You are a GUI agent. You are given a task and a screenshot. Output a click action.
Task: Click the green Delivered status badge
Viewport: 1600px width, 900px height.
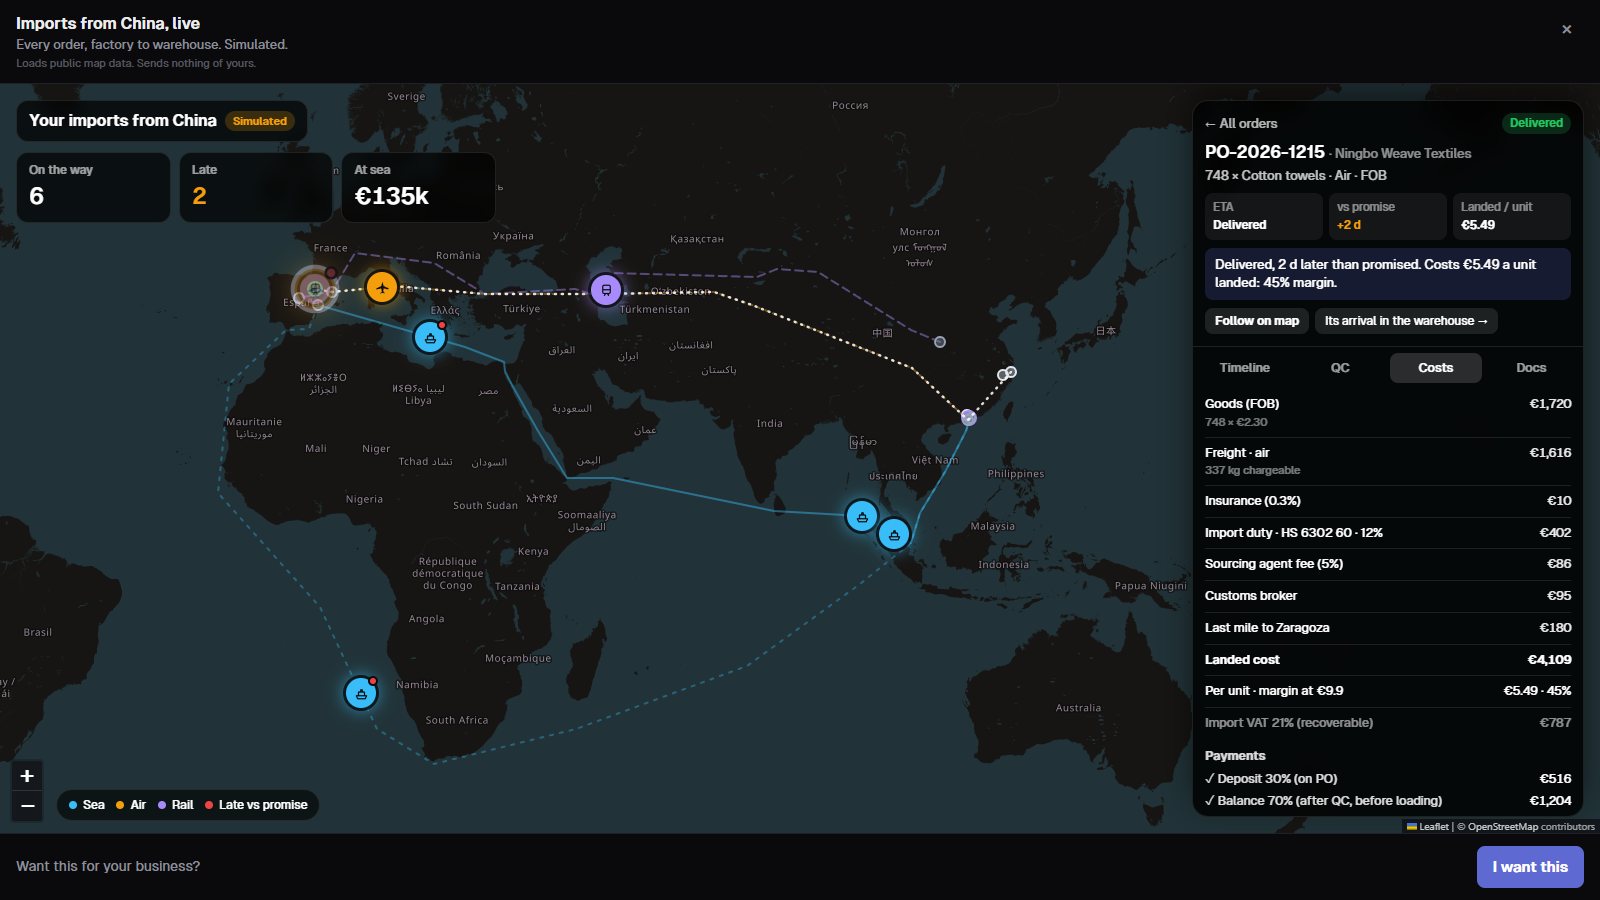(1536, 123)
